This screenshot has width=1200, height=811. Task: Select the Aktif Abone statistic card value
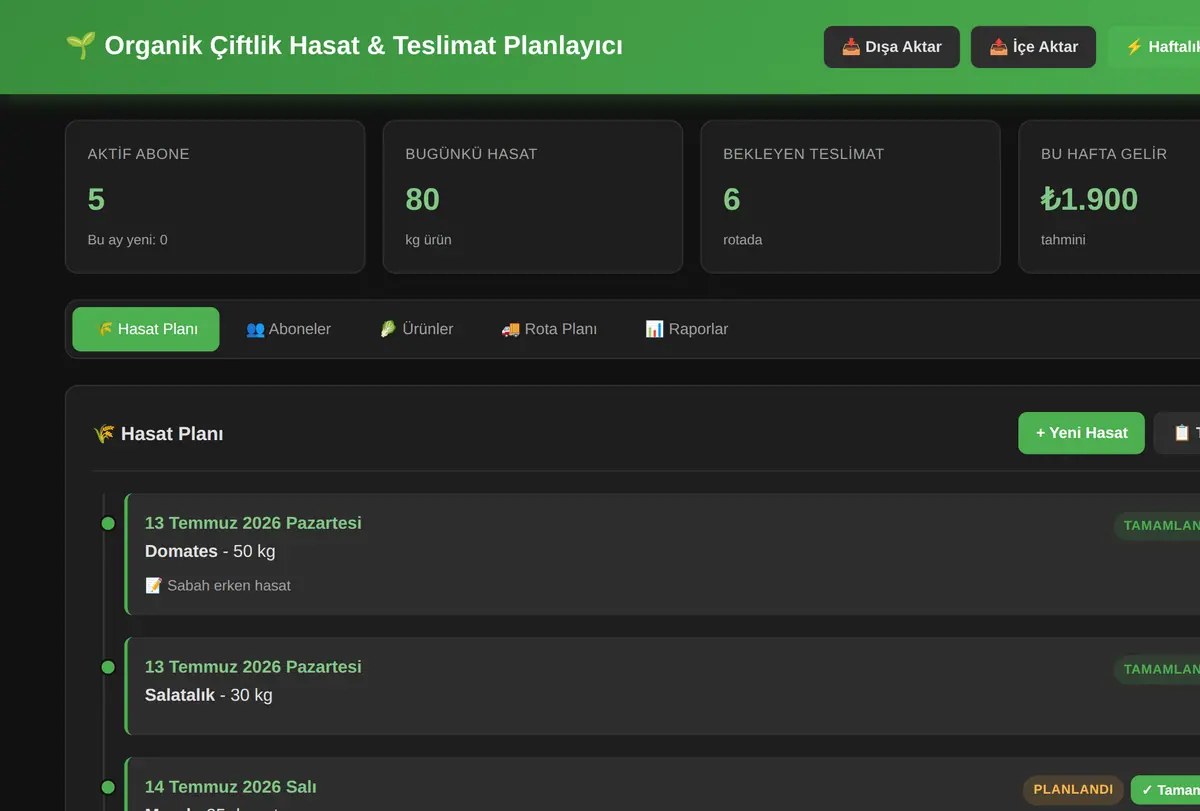pyautogui.click(x=96, y=200)
